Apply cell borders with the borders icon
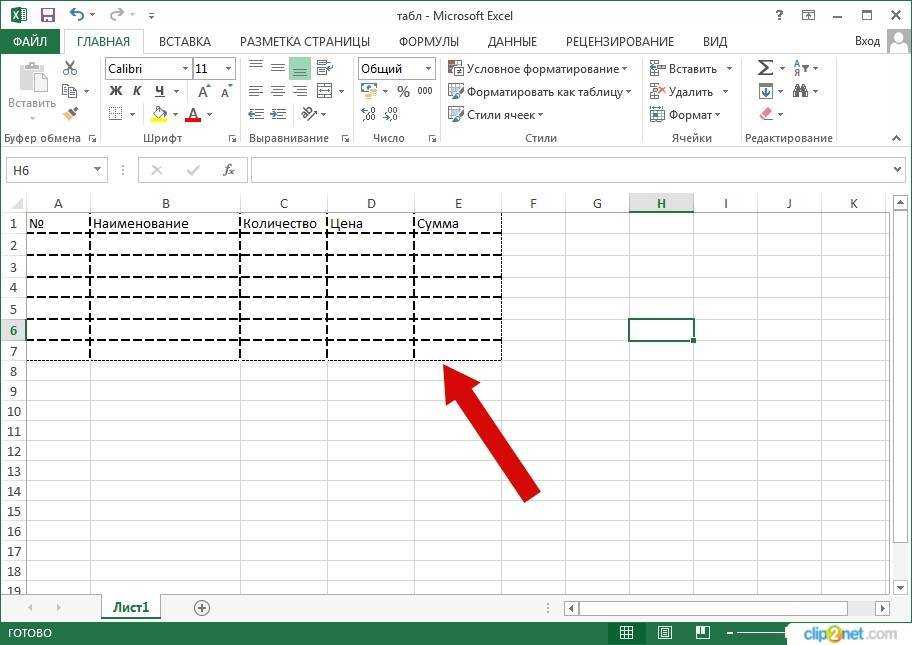Screen dimensions: 912x645 pyautogui.click(x=116, y=113)
